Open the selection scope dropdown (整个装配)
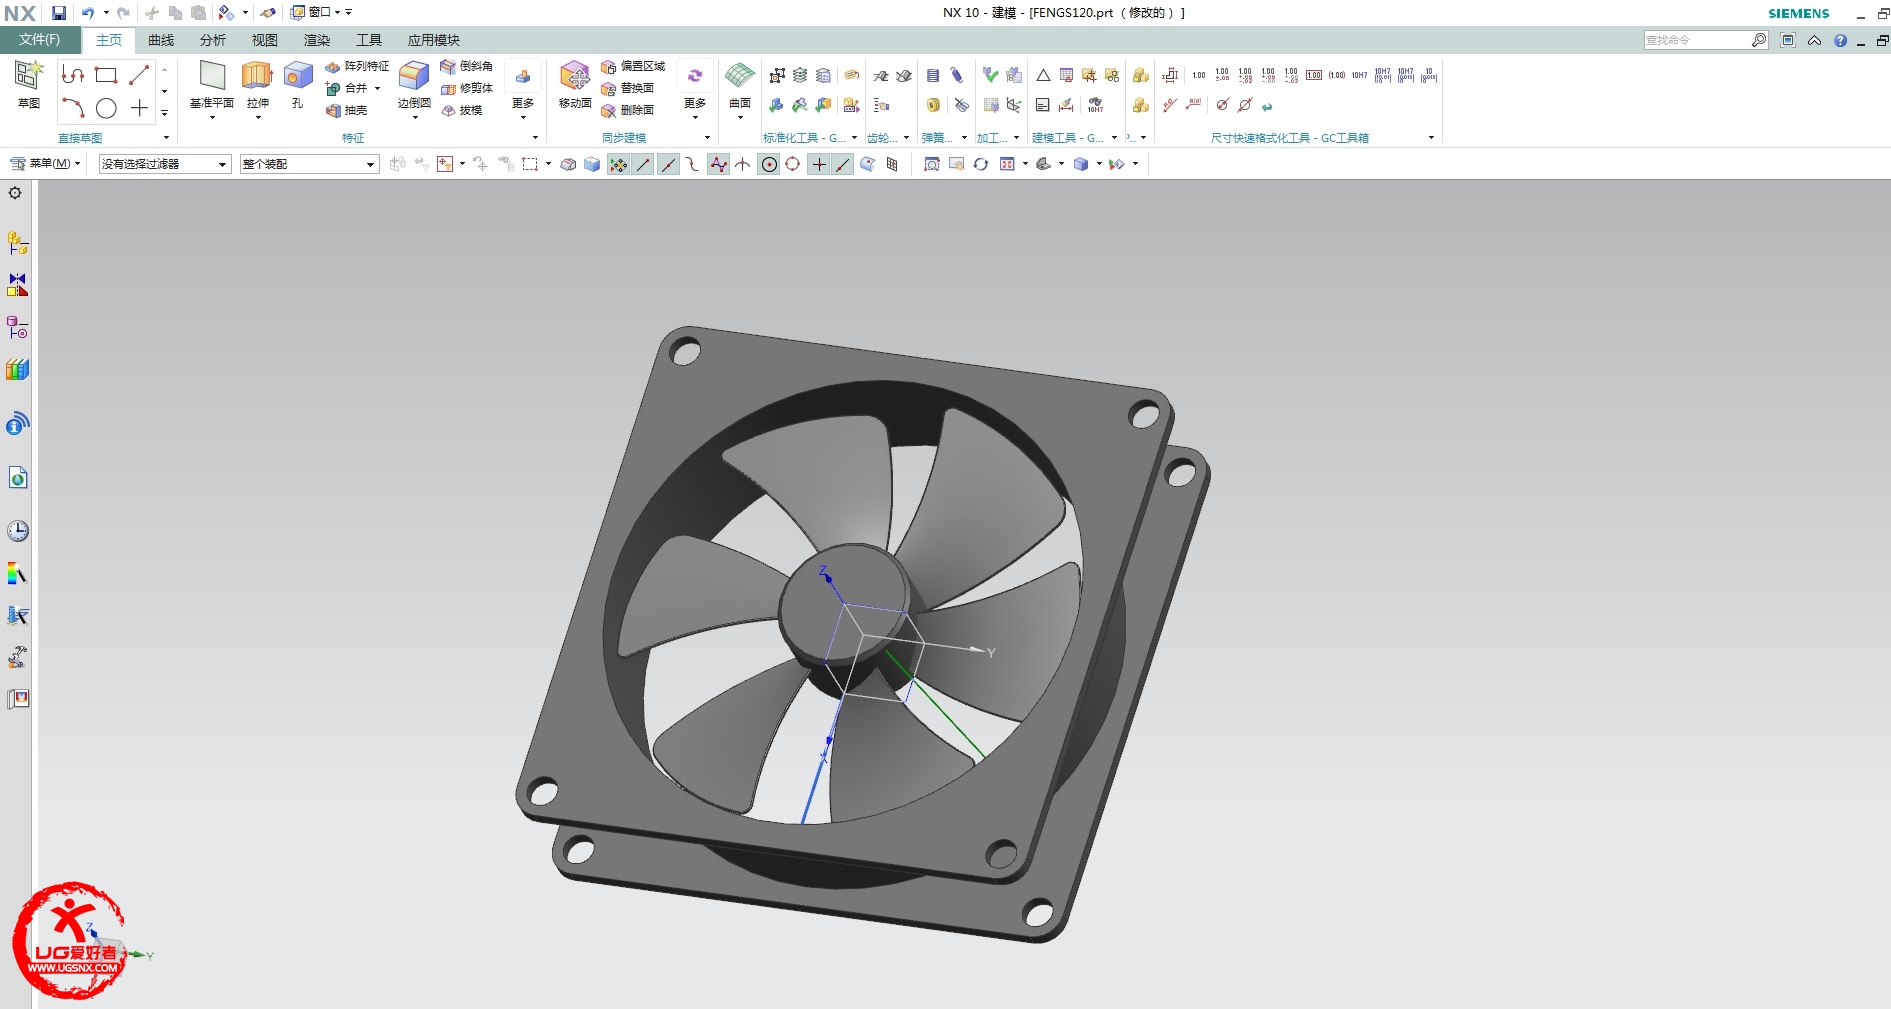This screenshot has height=1009, width=1891. pyautogui.click(x=309, y=164)
